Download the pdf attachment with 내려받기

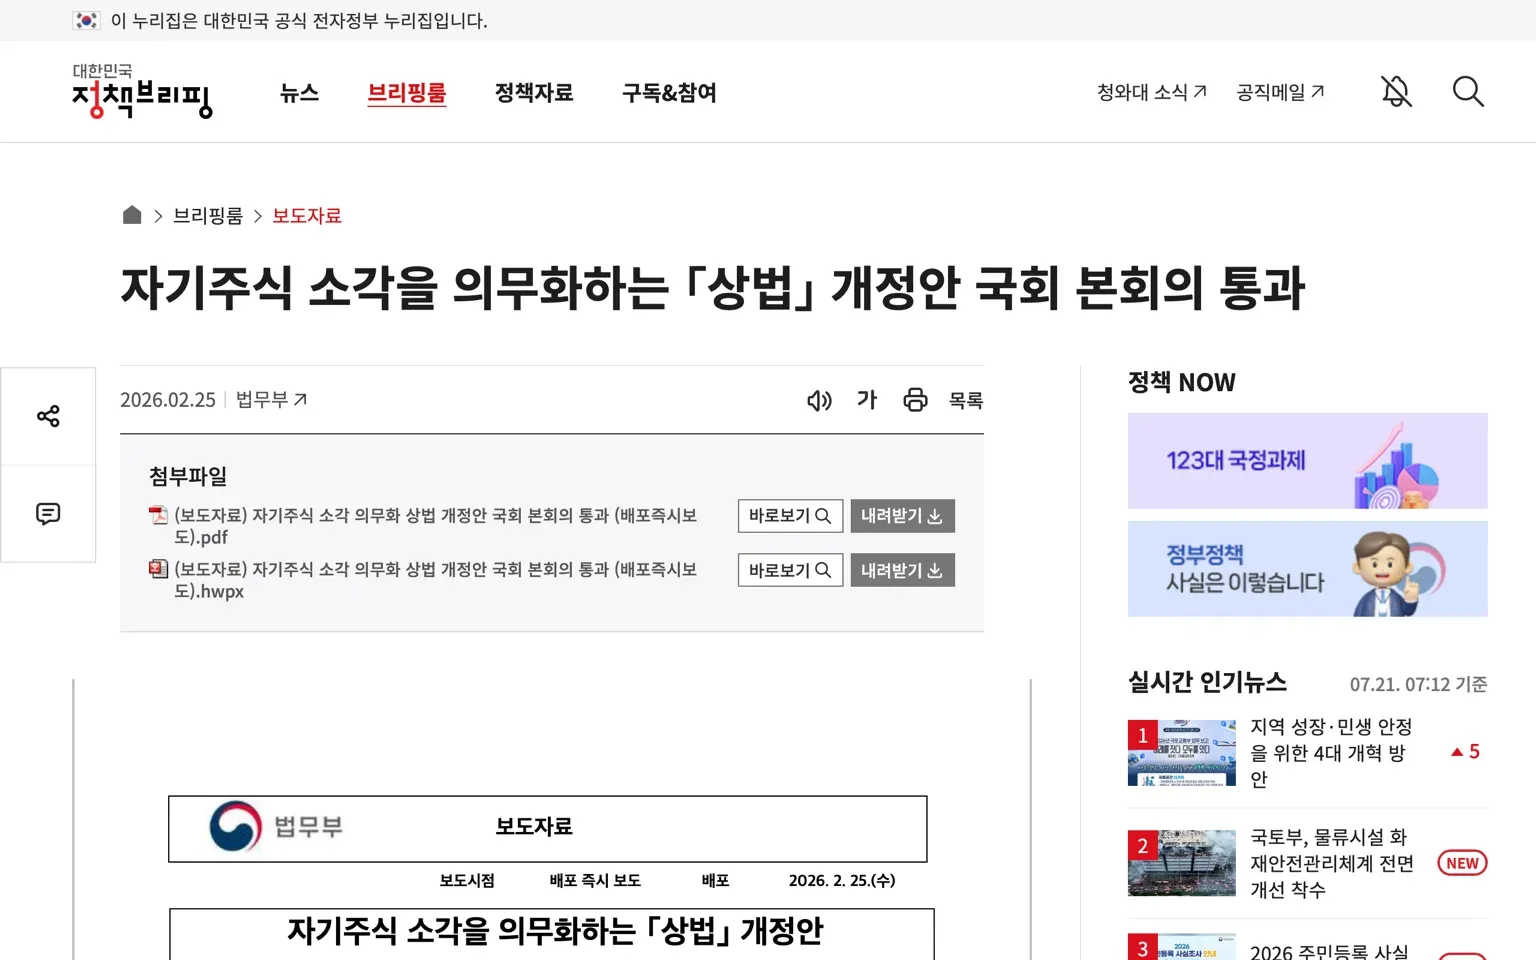click(x=902, y=516)
